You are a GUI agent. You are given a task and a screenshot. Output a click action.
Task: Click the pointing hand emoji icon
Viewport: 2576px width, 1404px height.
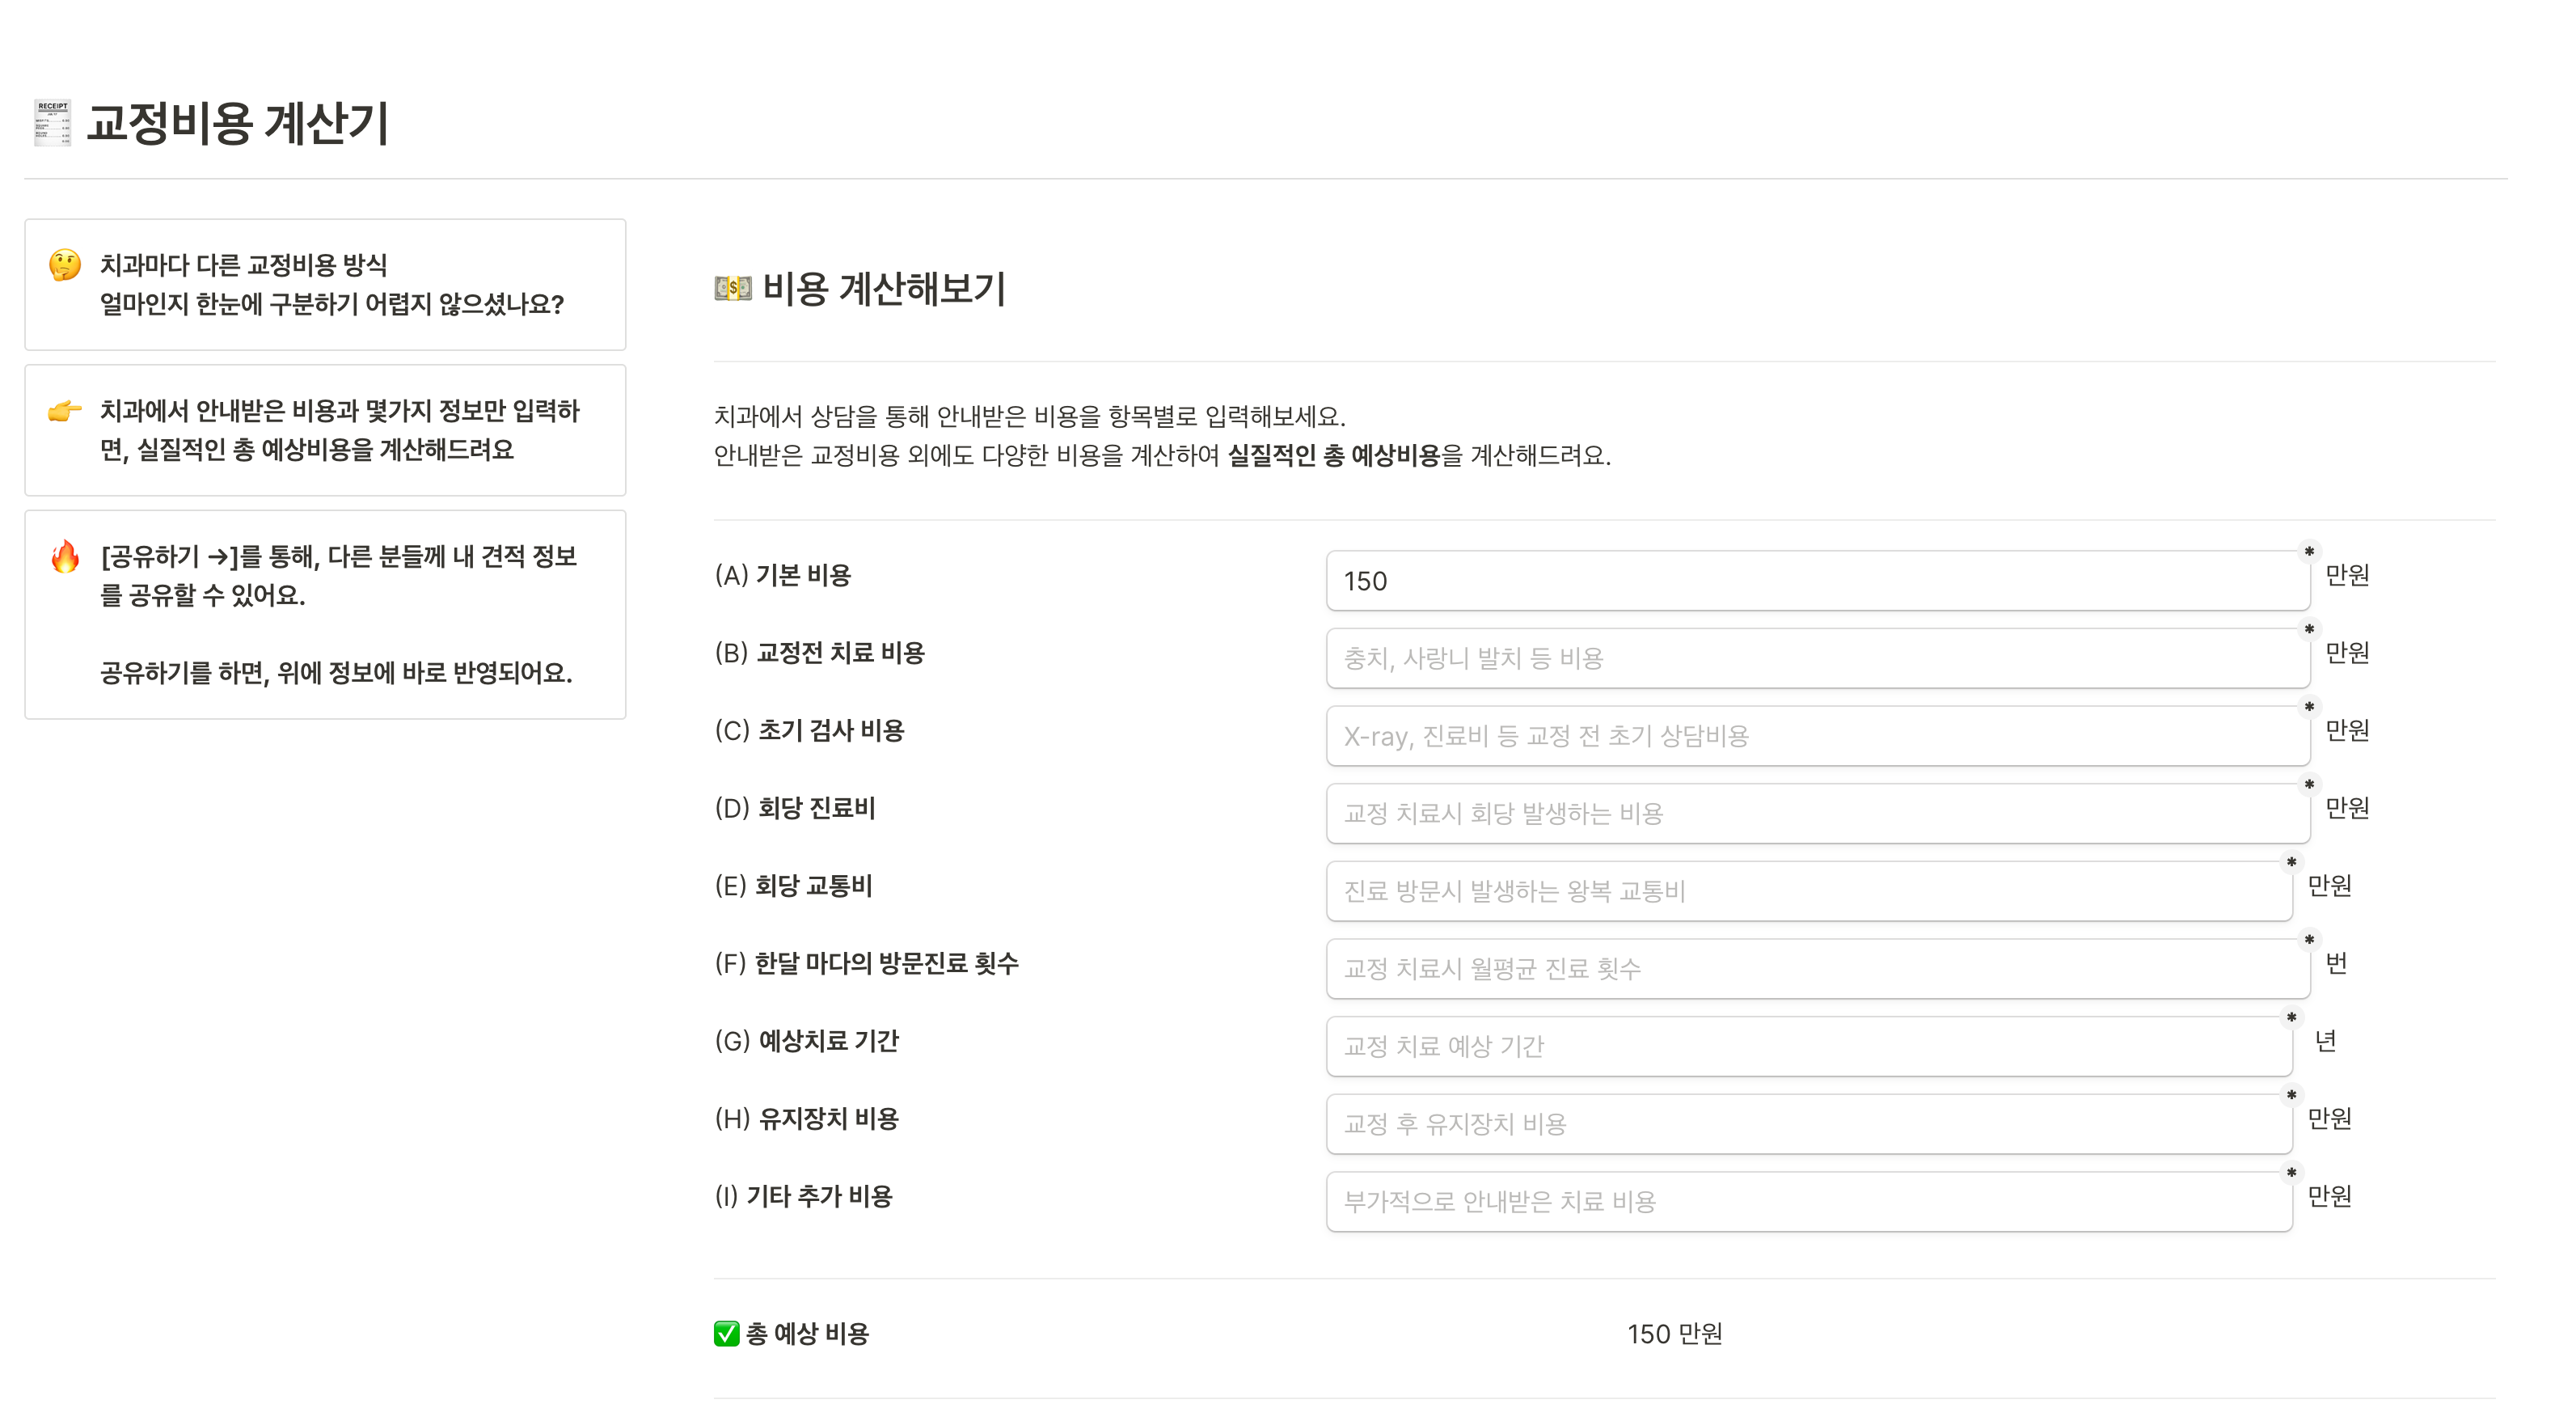[x=65, y=411]
